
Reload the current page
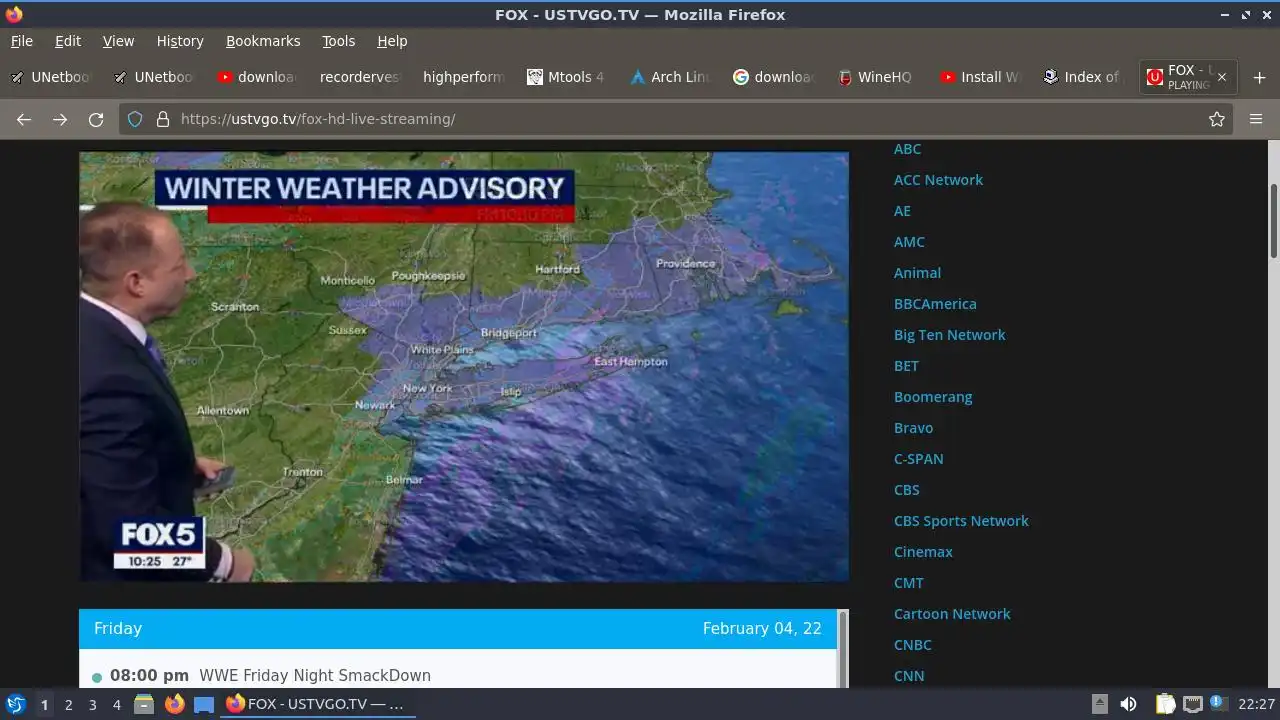(x=96, y=119)
